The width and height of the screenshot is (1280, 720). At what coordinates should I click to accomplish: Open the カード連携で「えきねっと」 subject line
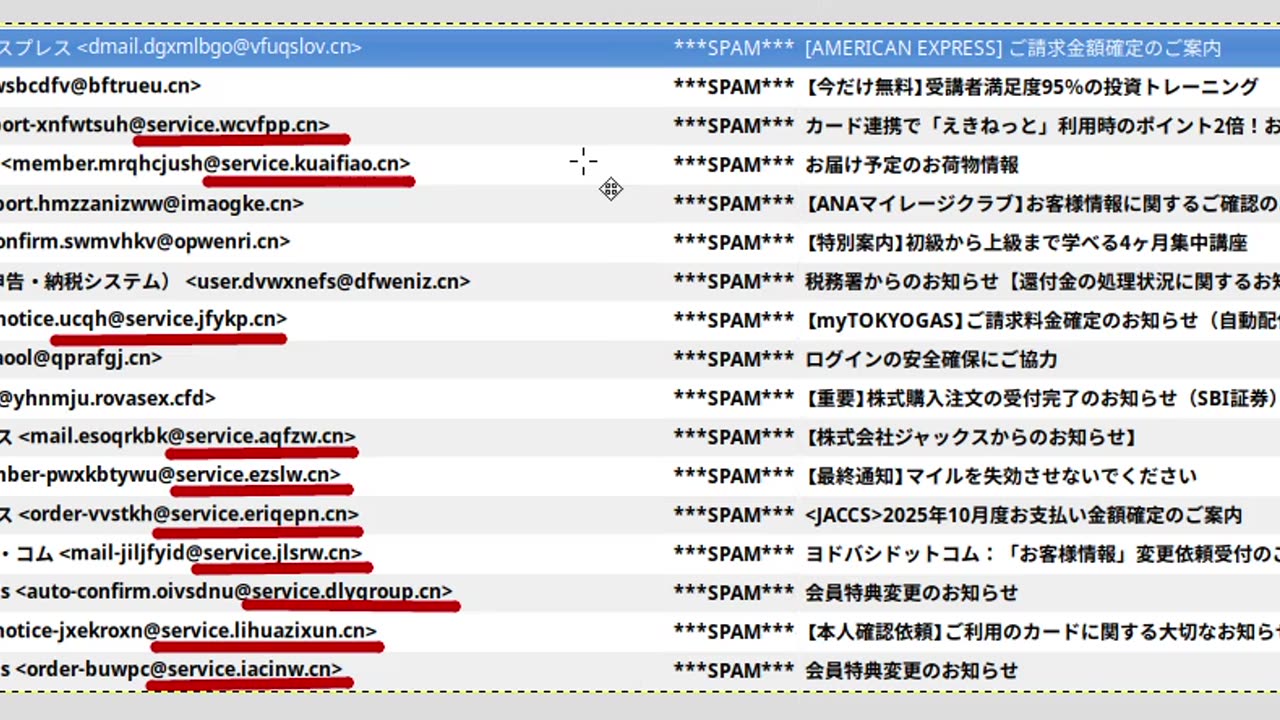coord(1042,126)
